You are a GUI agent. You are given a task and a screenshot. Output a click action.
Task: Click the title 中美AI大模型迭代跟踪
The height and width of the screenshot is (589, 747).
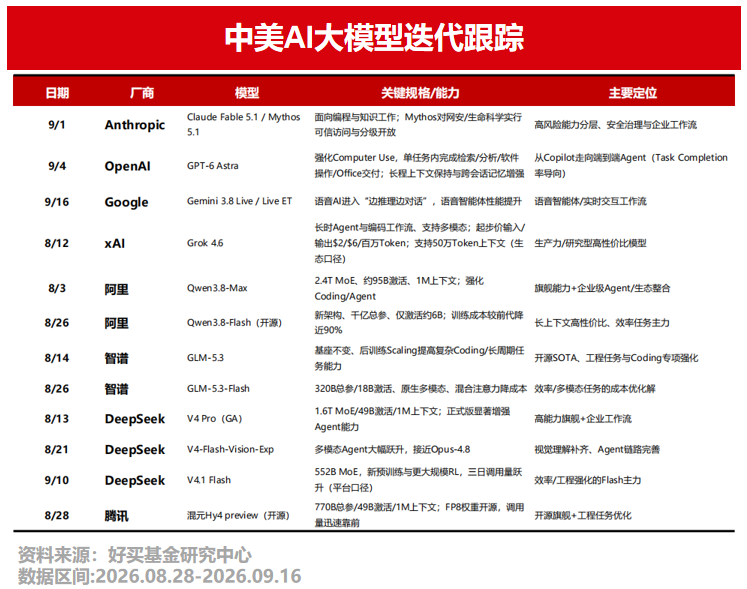pyautogui.click(x=374, y=38)
